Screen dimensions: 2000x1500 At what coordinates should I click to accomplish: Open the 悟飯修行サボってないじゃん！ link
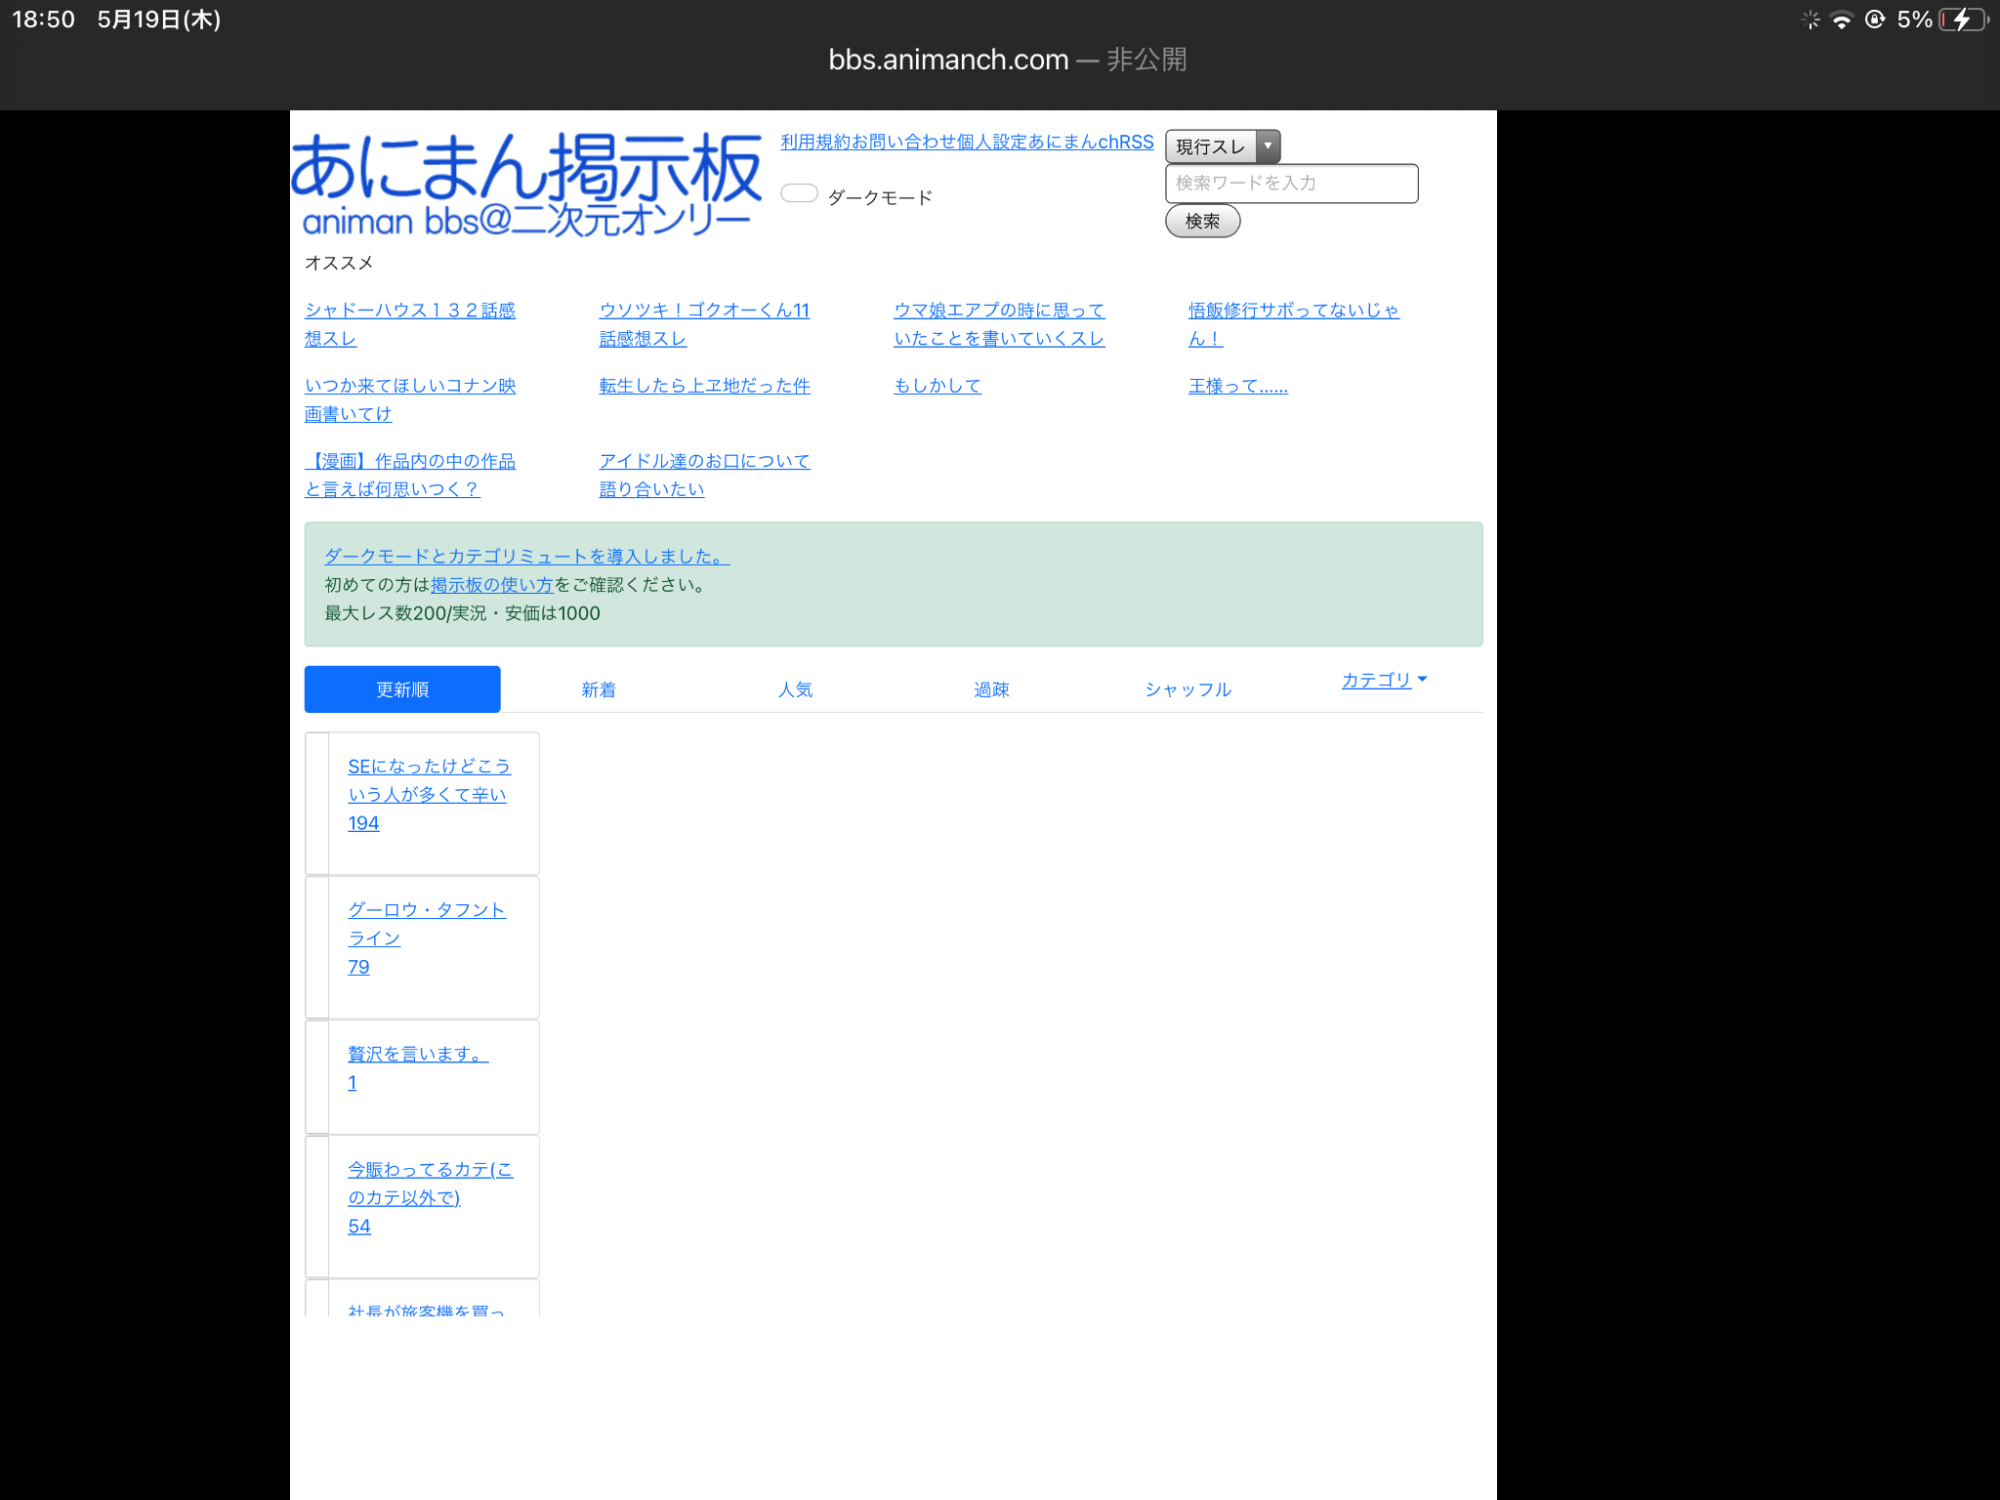(x=1293, y=324)
